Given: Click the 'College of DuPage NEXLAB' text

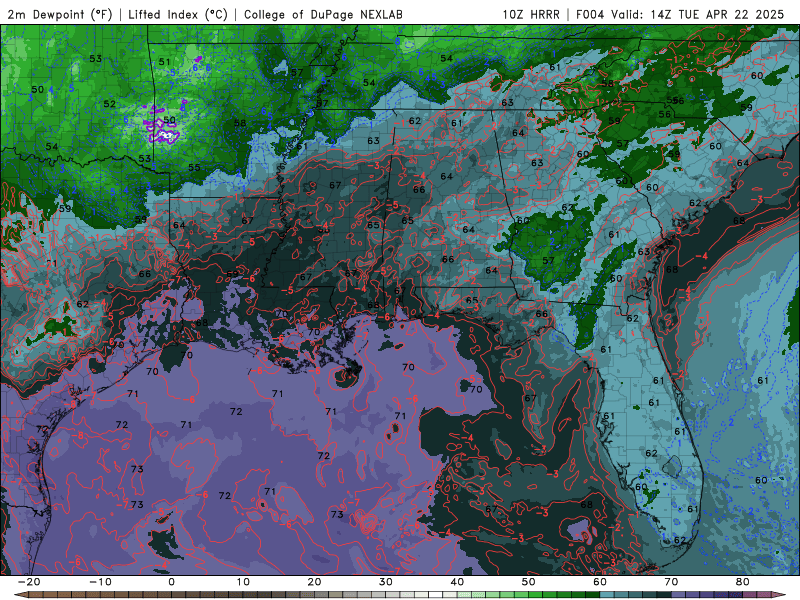Looking at the screenshot, I should (x=323, y=14).
